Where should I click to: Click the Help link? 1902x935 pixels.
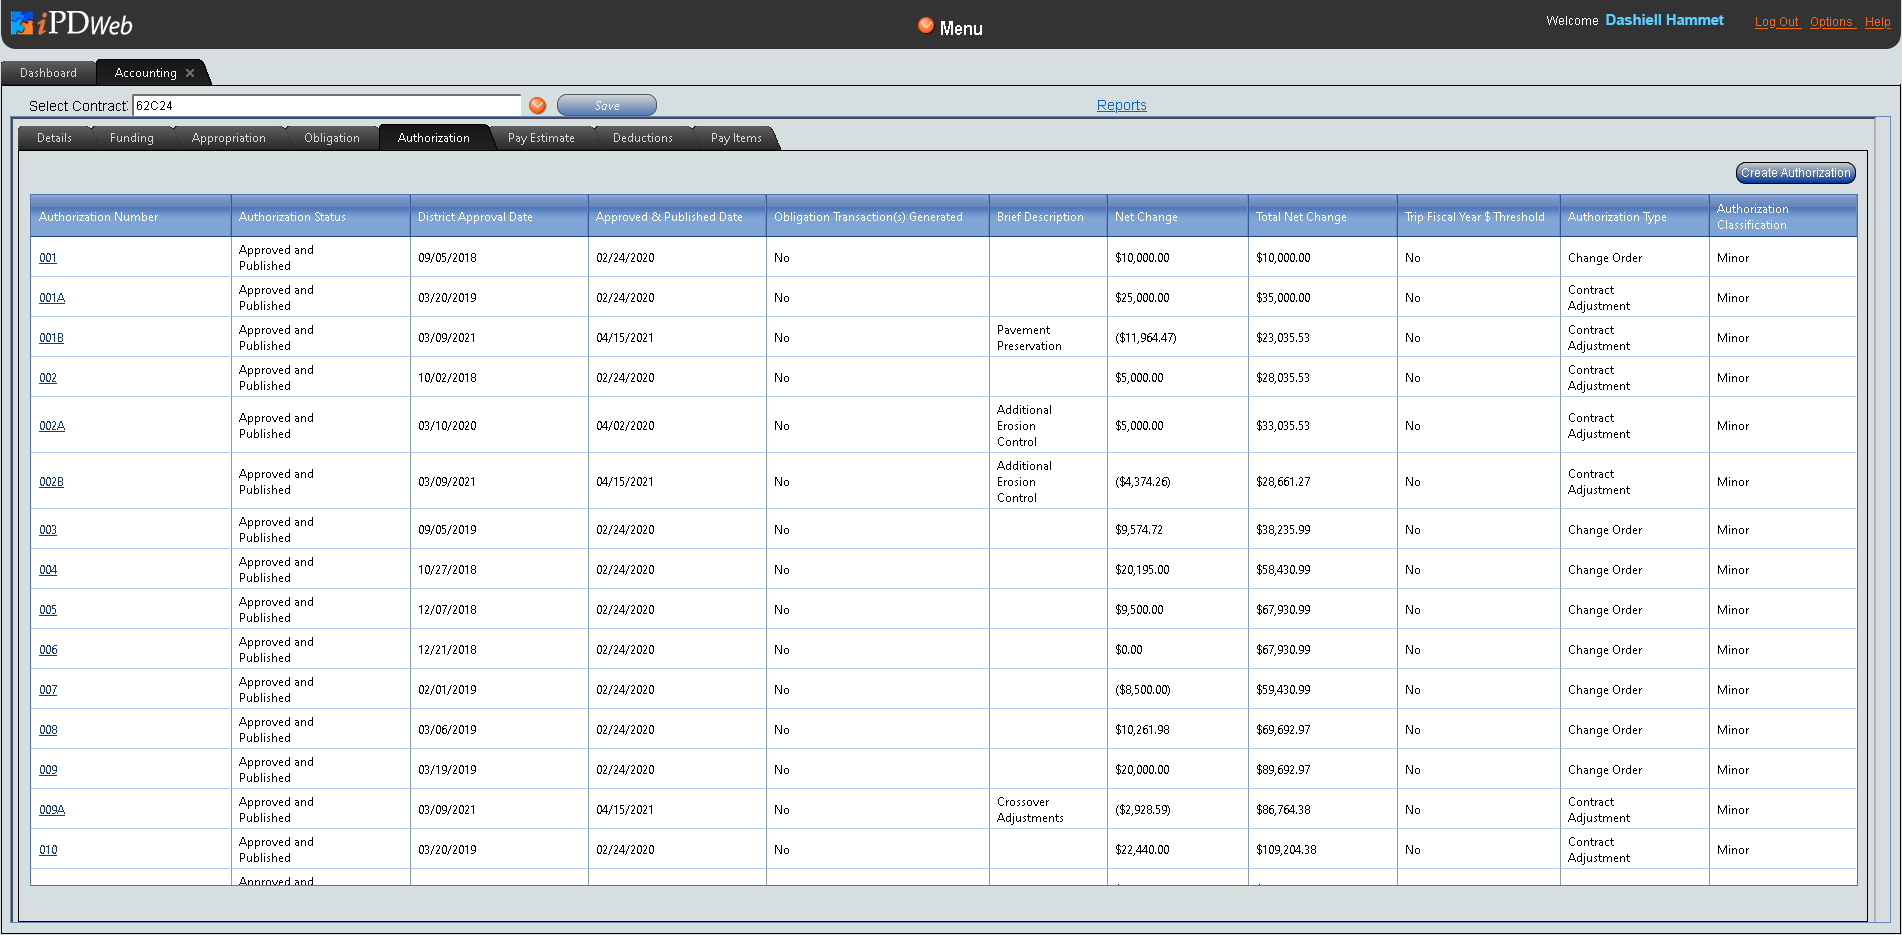click(x=1877, y=22)
